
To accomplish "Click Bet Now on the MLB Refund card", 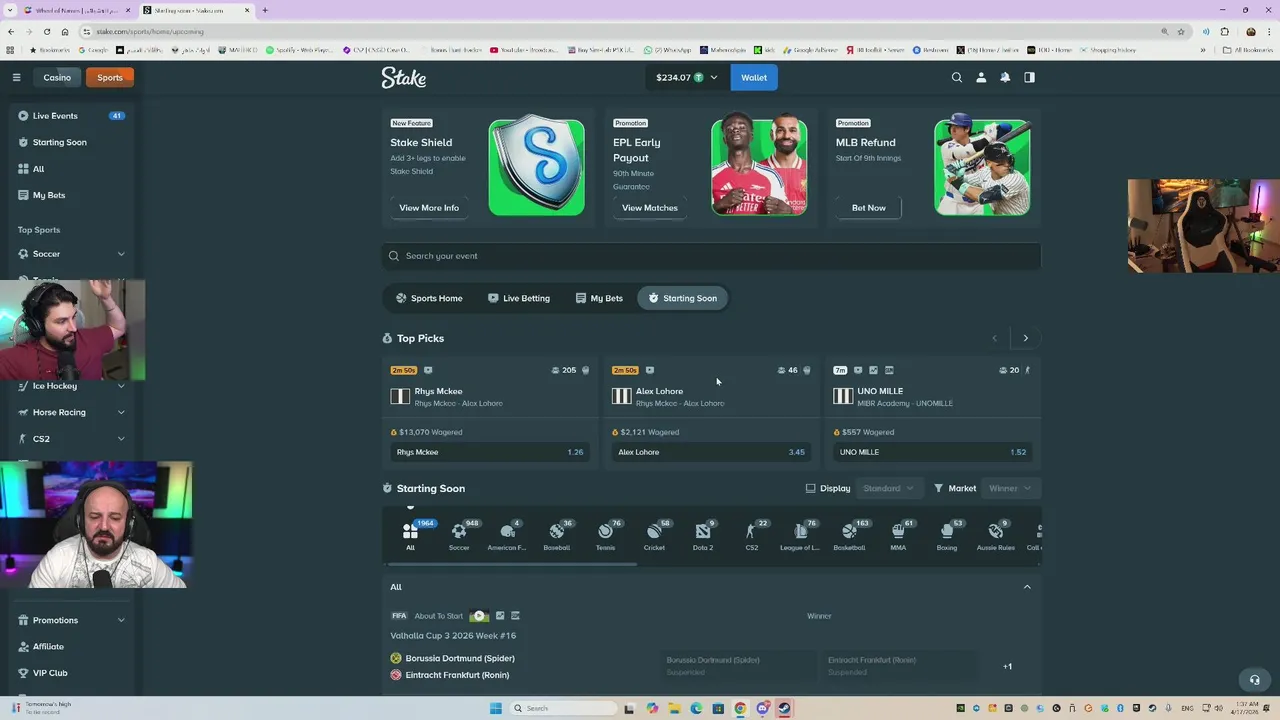I will [869, 208].
